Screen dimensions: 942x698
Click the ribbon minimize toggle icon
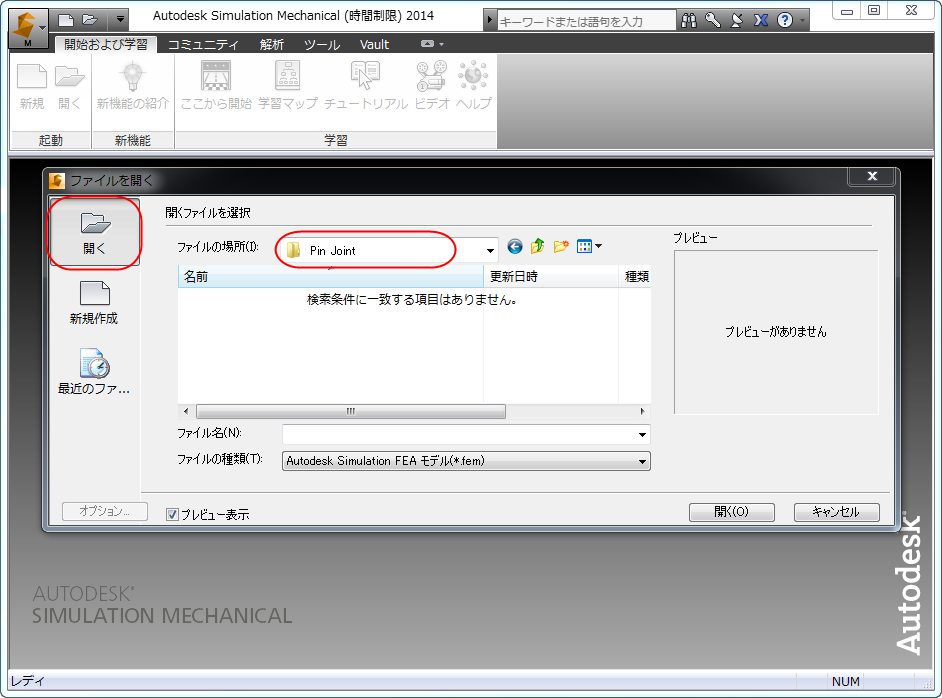[427, 44]
